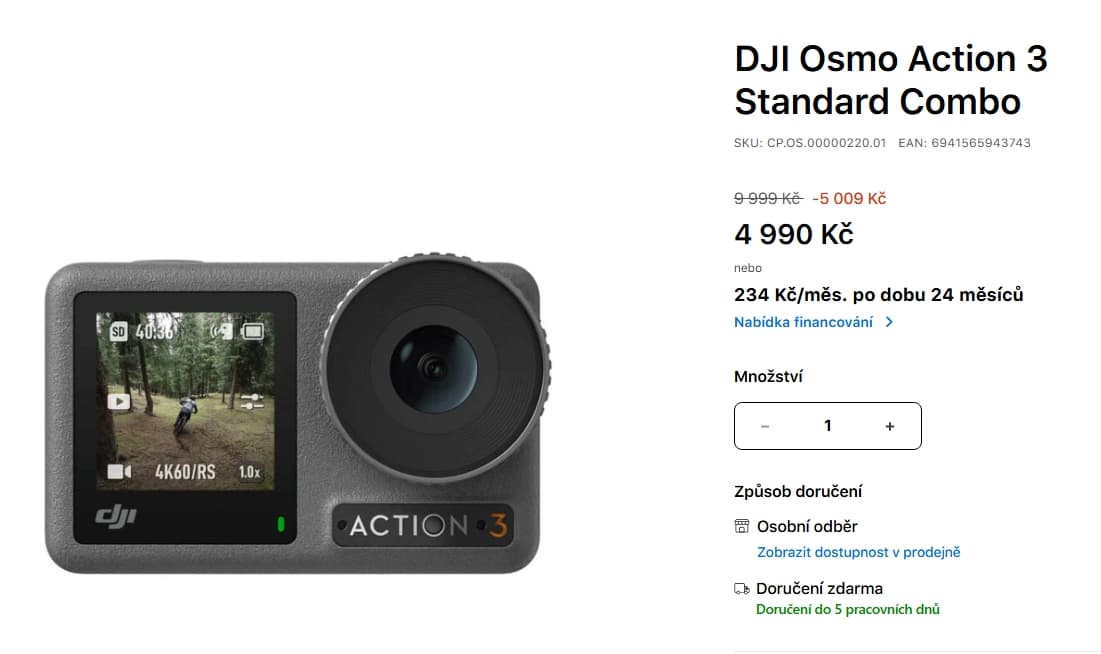
Task: Click the DJI logo on the camera
Action: point(116,517)
